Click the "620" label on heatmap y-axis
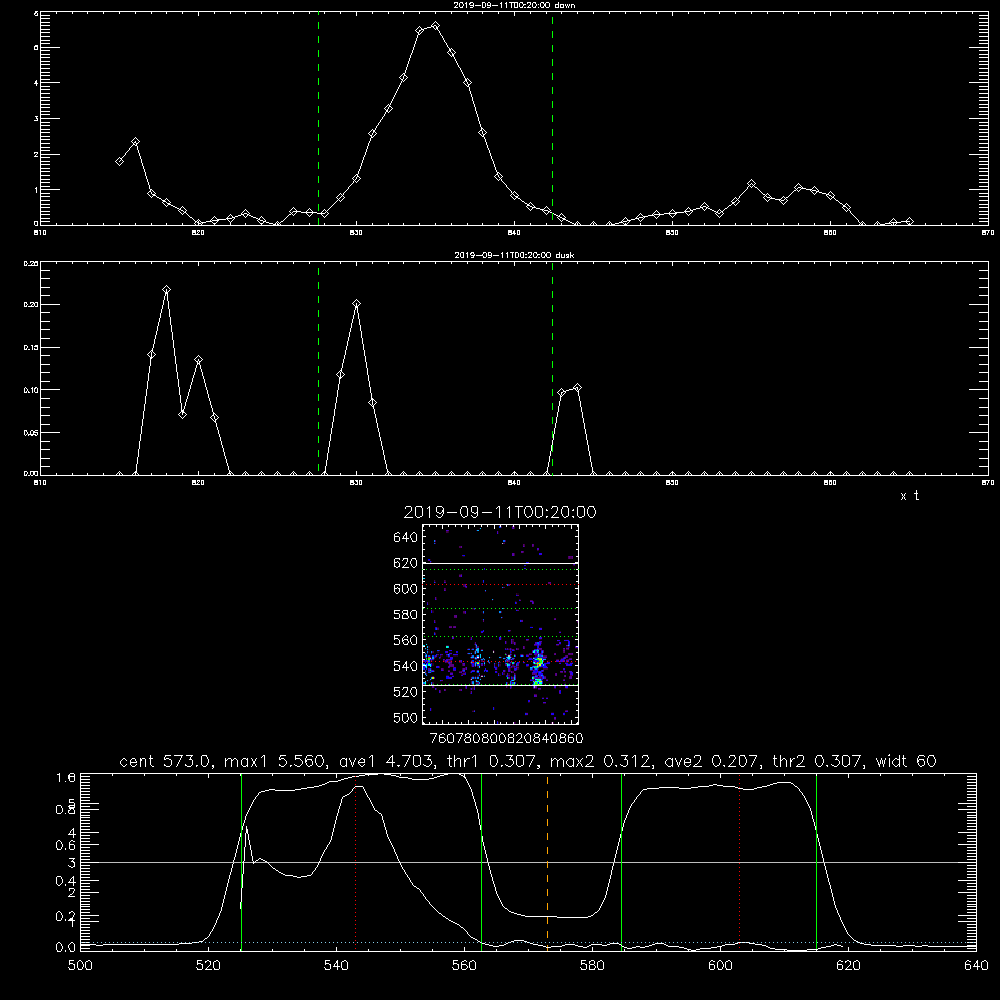The width and height of the screenshot is (1000, 1000). (405, 563)
